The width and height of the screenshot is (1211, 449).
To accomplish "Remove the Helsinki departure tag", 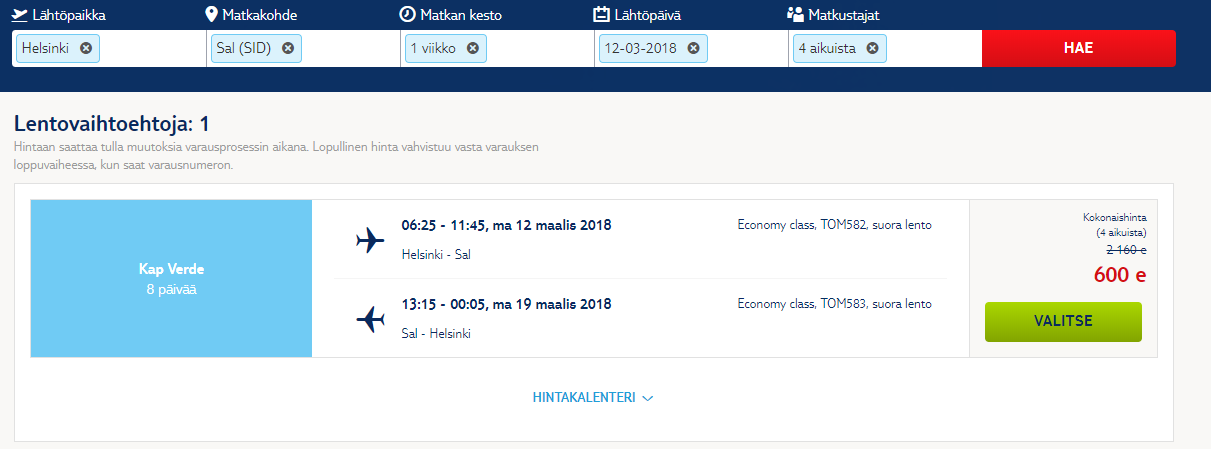I will pos(85,48).
